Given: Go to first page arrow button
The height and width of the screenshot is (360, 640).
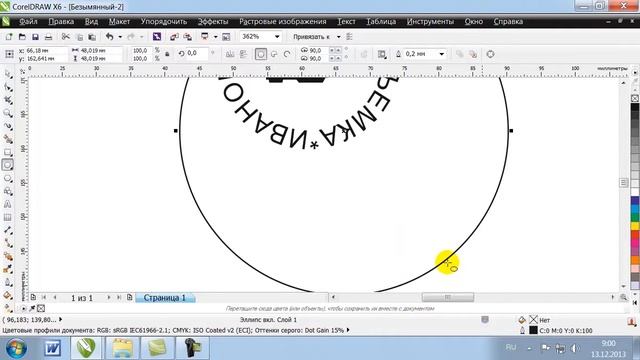Looking at the screenshot, I should point(44,298).
